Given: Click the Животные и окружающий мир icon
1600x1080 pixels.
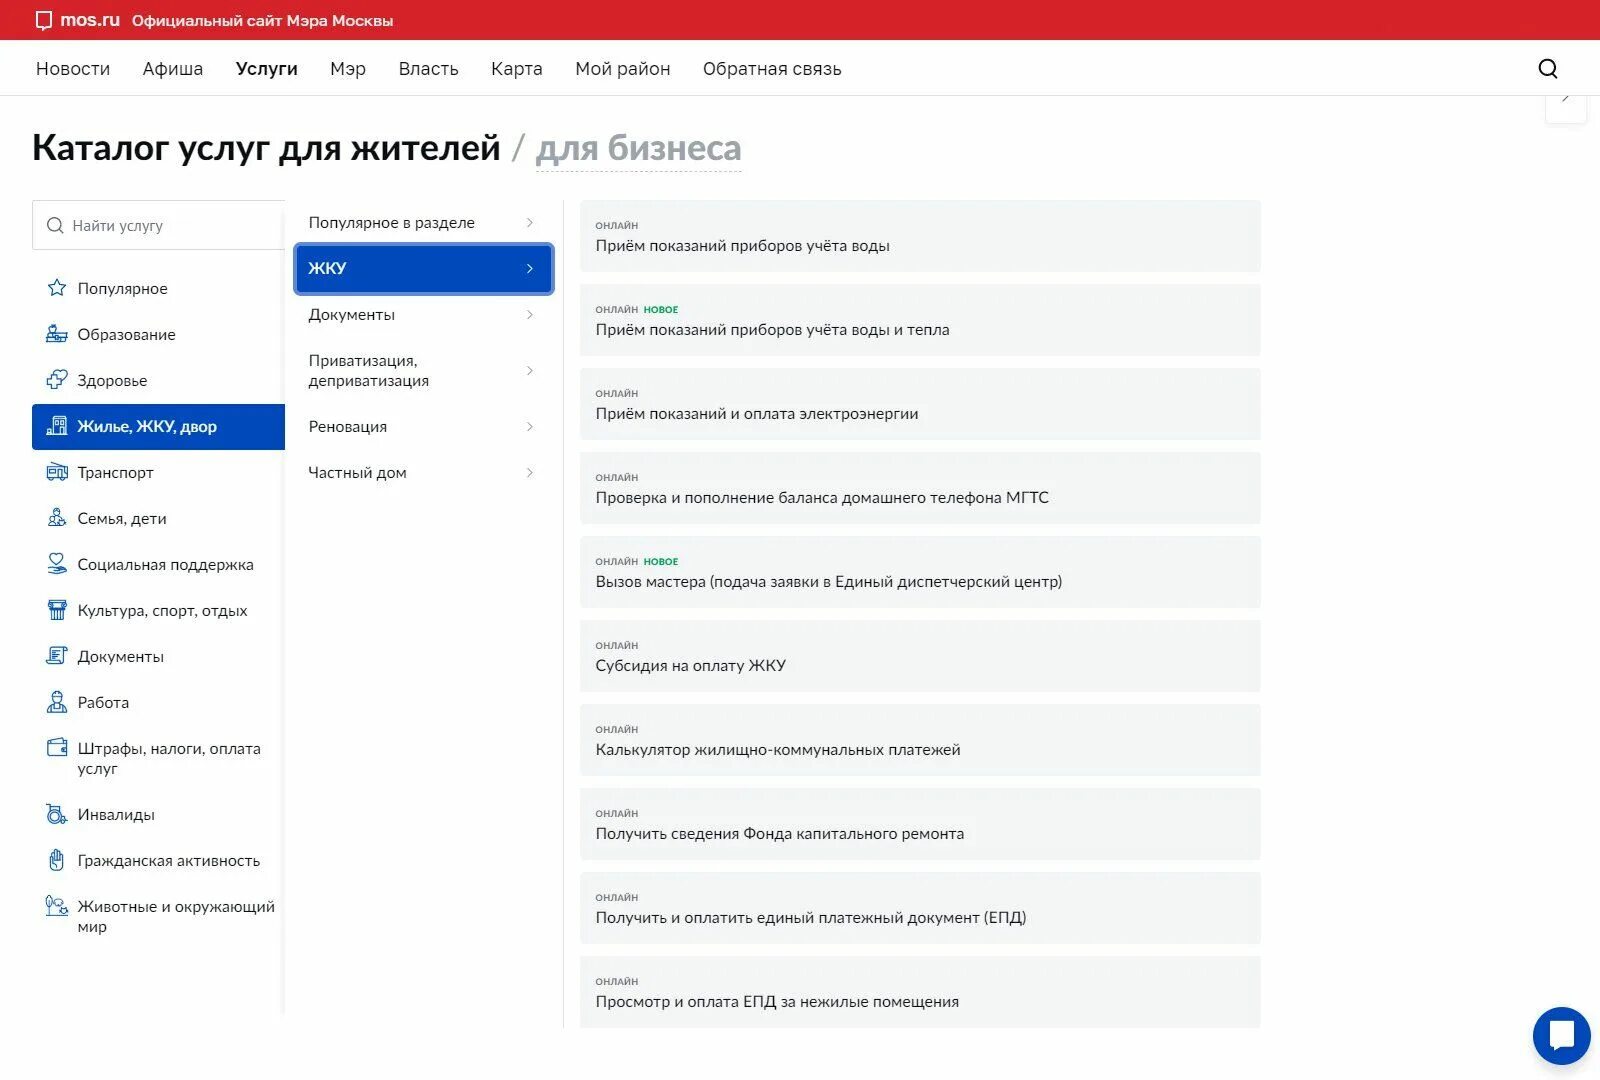Looking at the screenshot, I should [x=57, y=906].
